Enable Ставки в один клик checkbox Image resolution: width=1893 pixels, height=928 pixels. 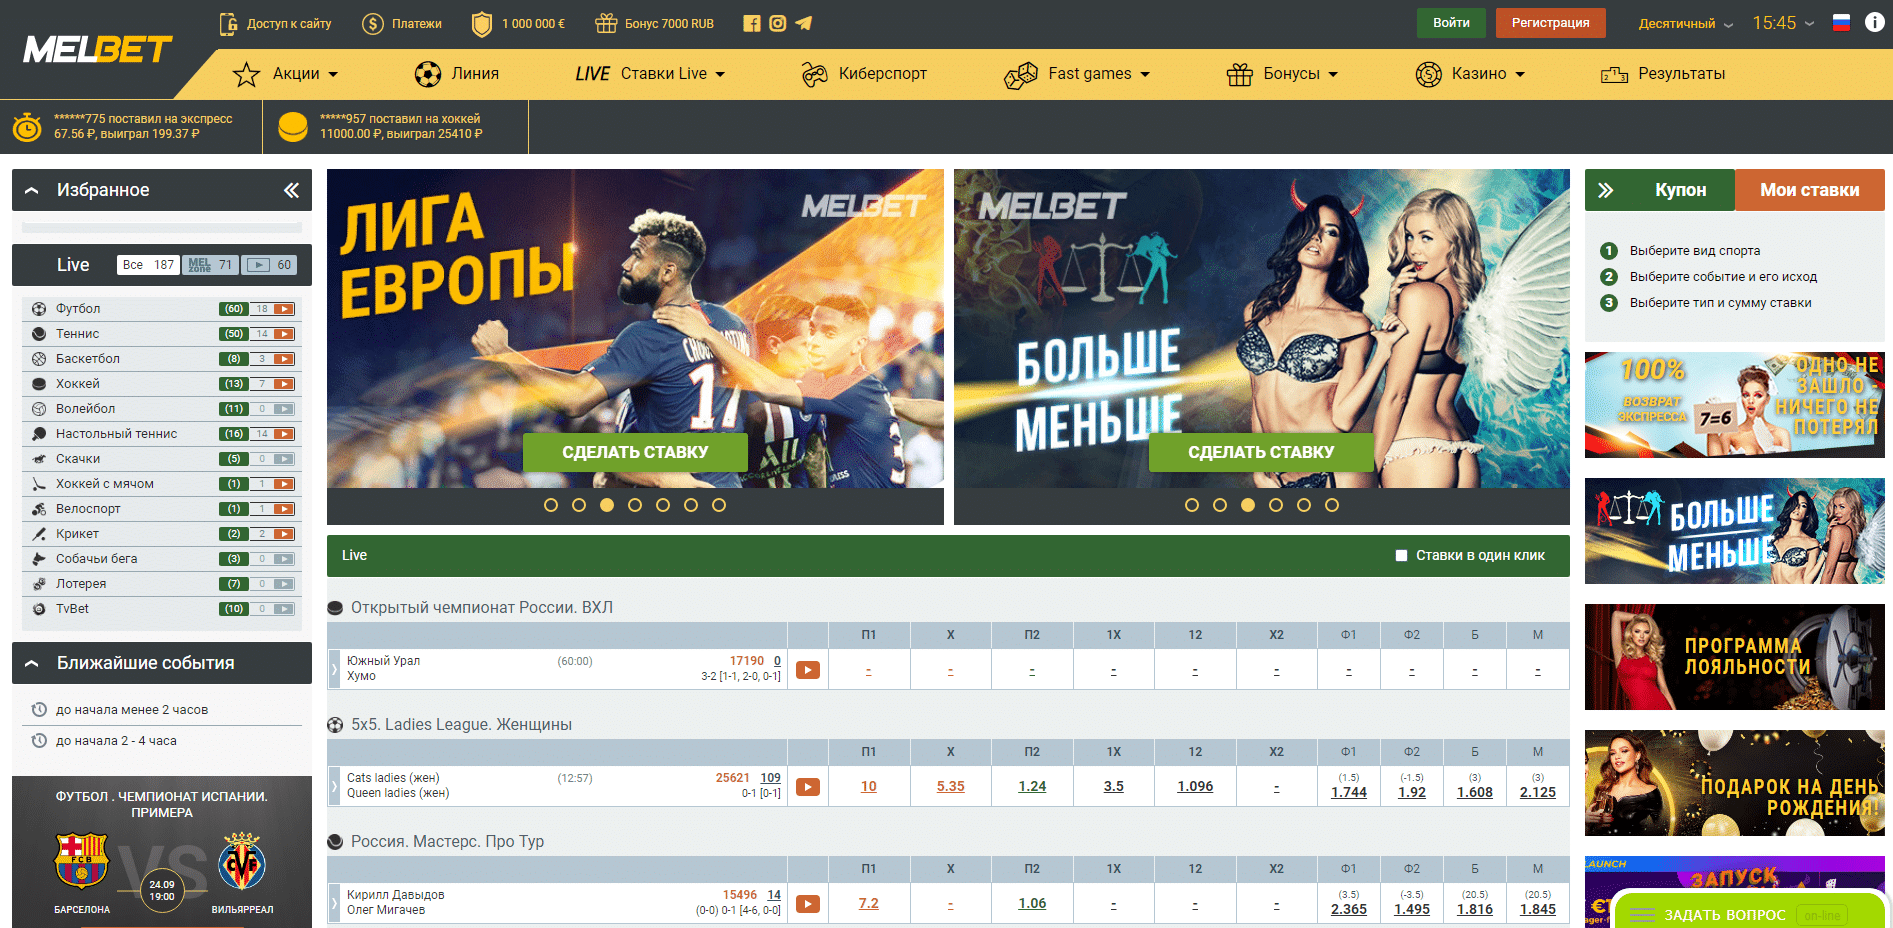click(1401, 556)
